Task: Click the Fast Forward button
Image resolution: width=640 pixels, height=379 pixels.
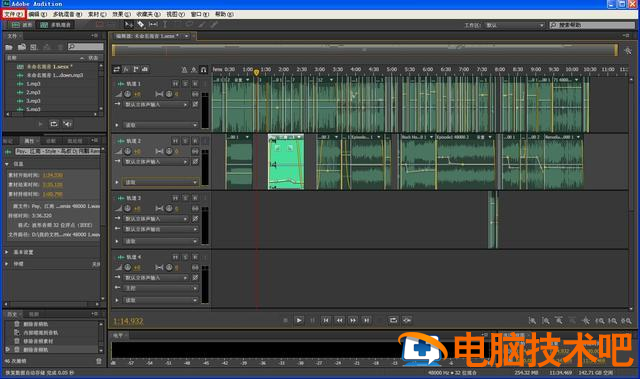Action: pos(353,321)
